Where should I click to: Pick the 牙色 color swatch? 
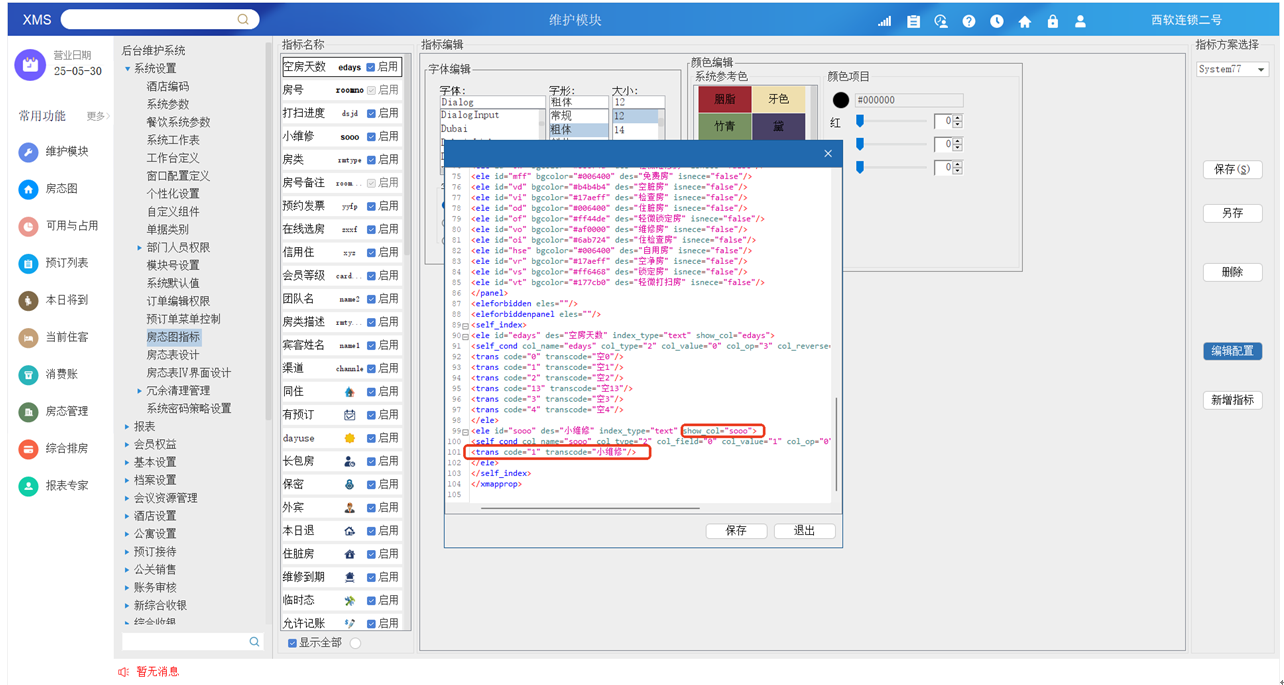click(x=778, y=99)
